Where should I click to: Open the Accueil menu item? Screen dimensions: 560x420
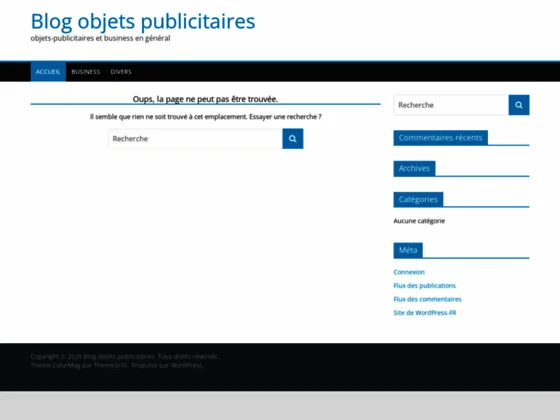click(48, 72)
